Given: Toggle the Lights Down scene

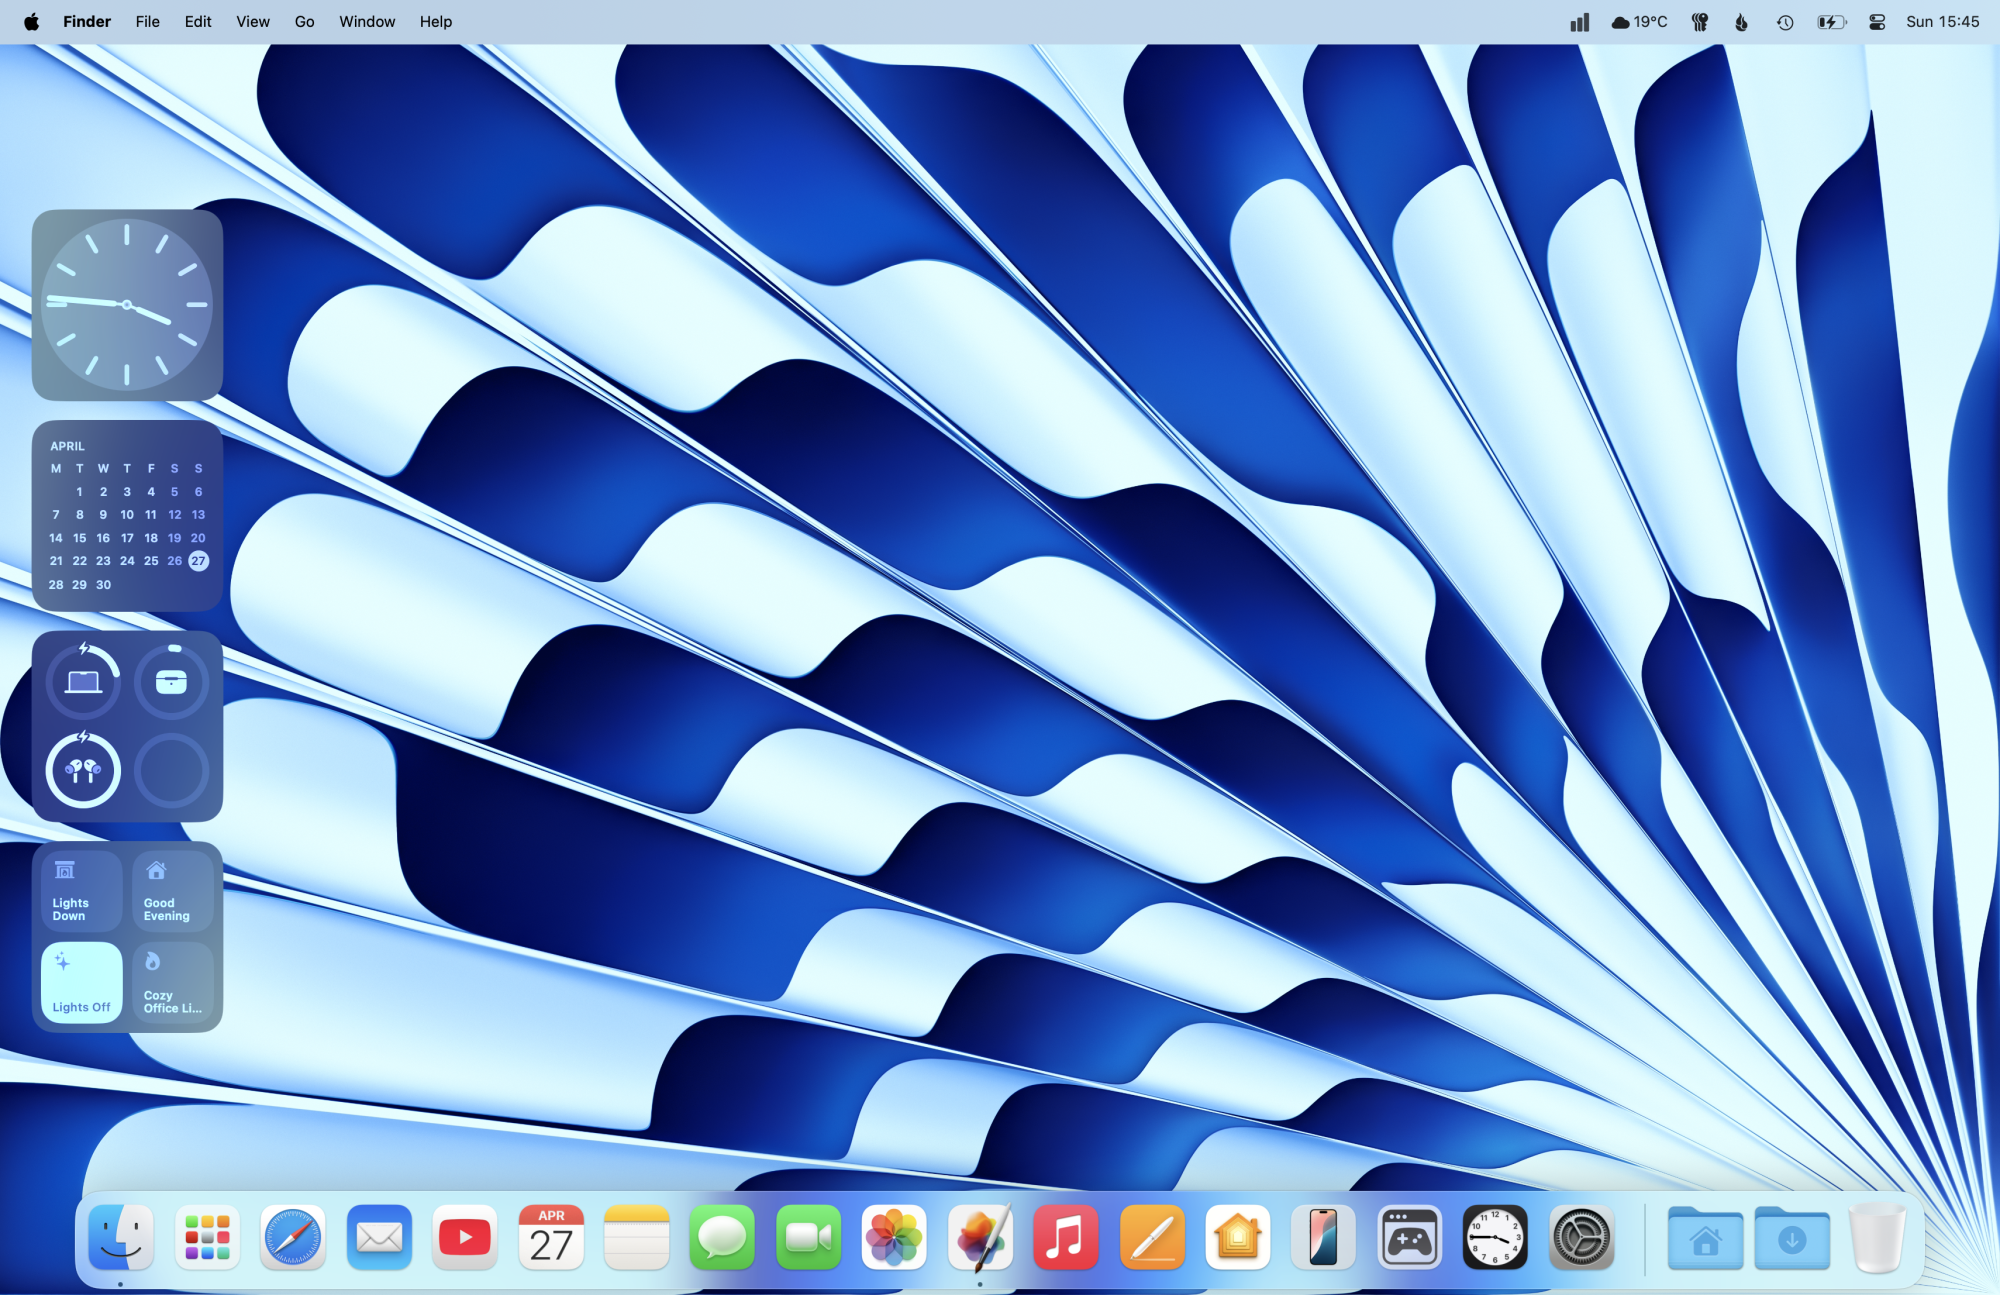Looking at the screenshot, I should (x=81, y=890).
